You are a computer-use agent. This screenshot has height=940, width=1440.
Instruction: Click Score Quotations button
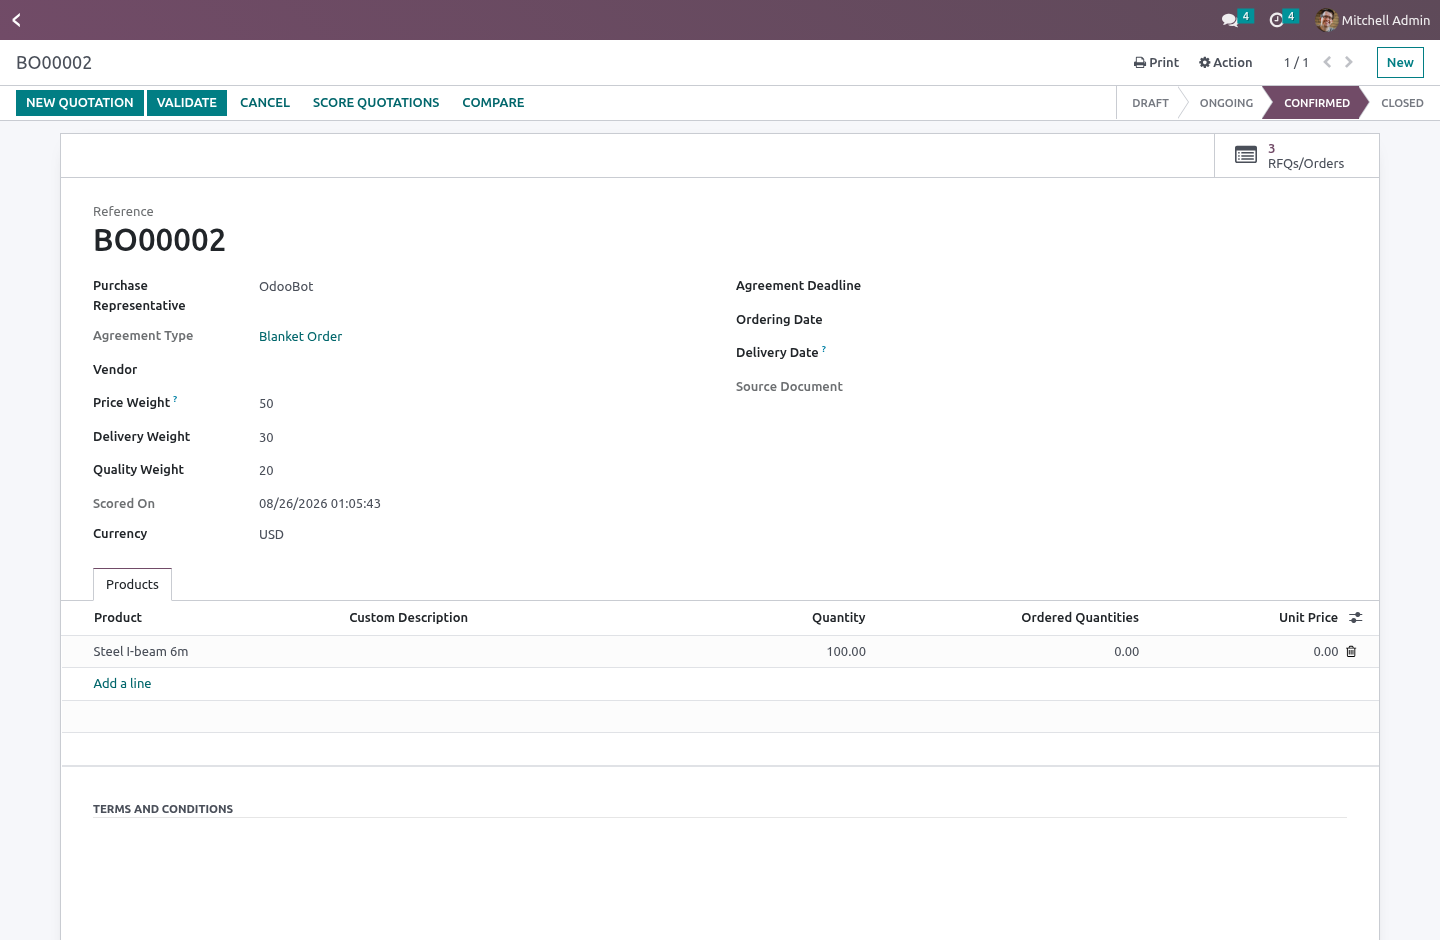point(376,103)
